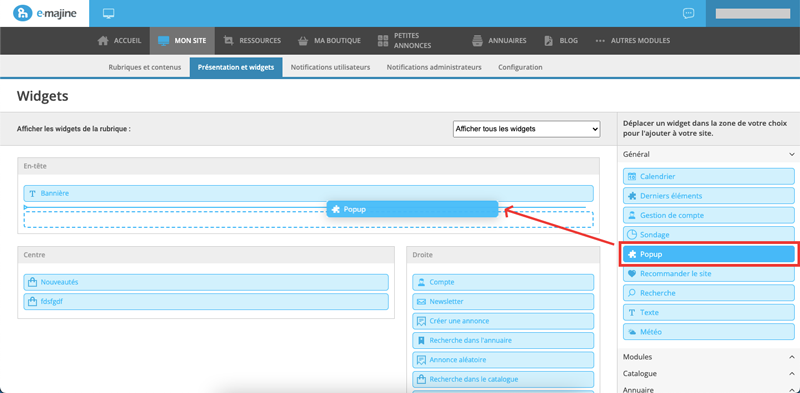Click the monitor preview icon in top bar

(x=108, y=13)
